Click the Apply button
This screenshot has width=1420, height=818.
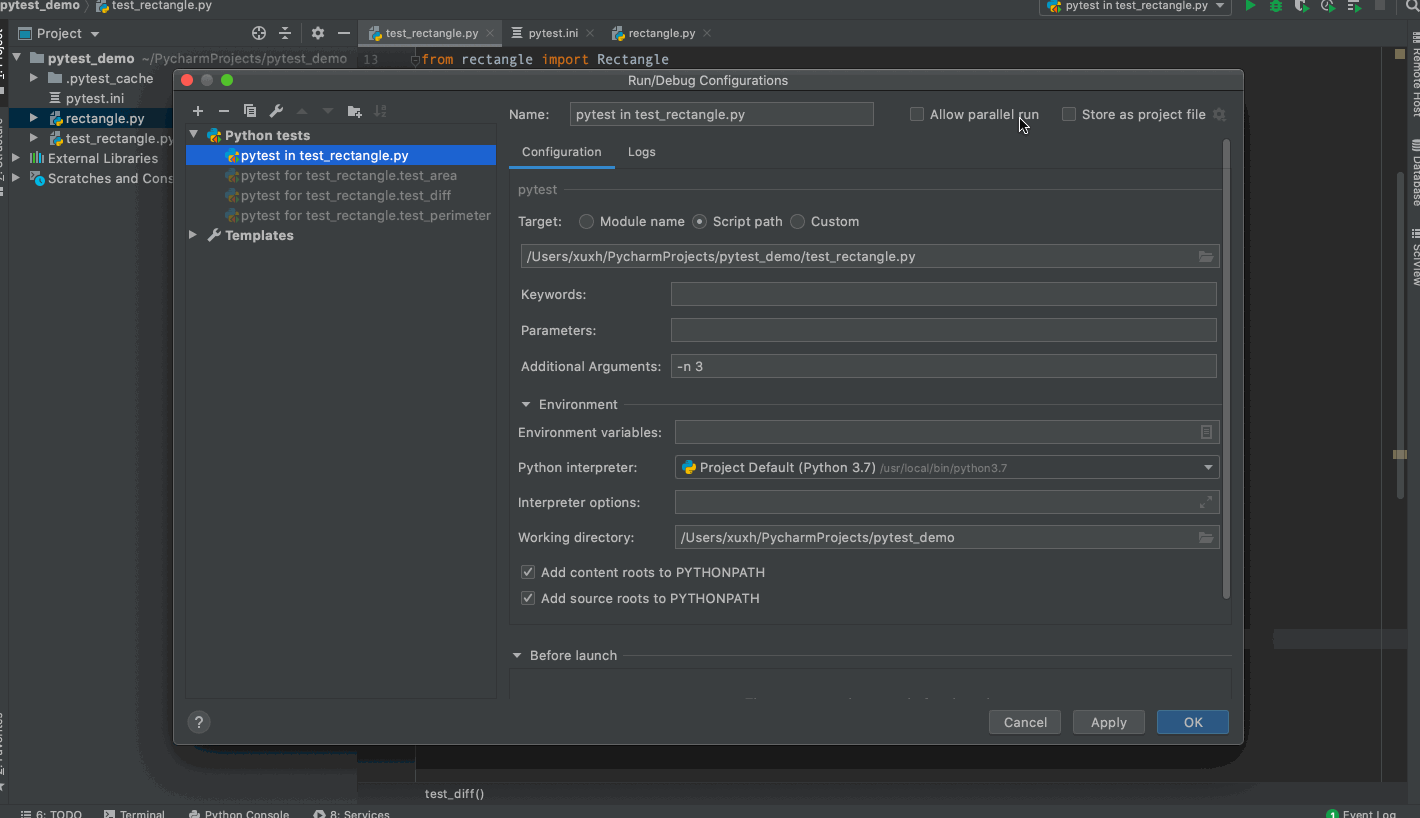[1109, 722]
